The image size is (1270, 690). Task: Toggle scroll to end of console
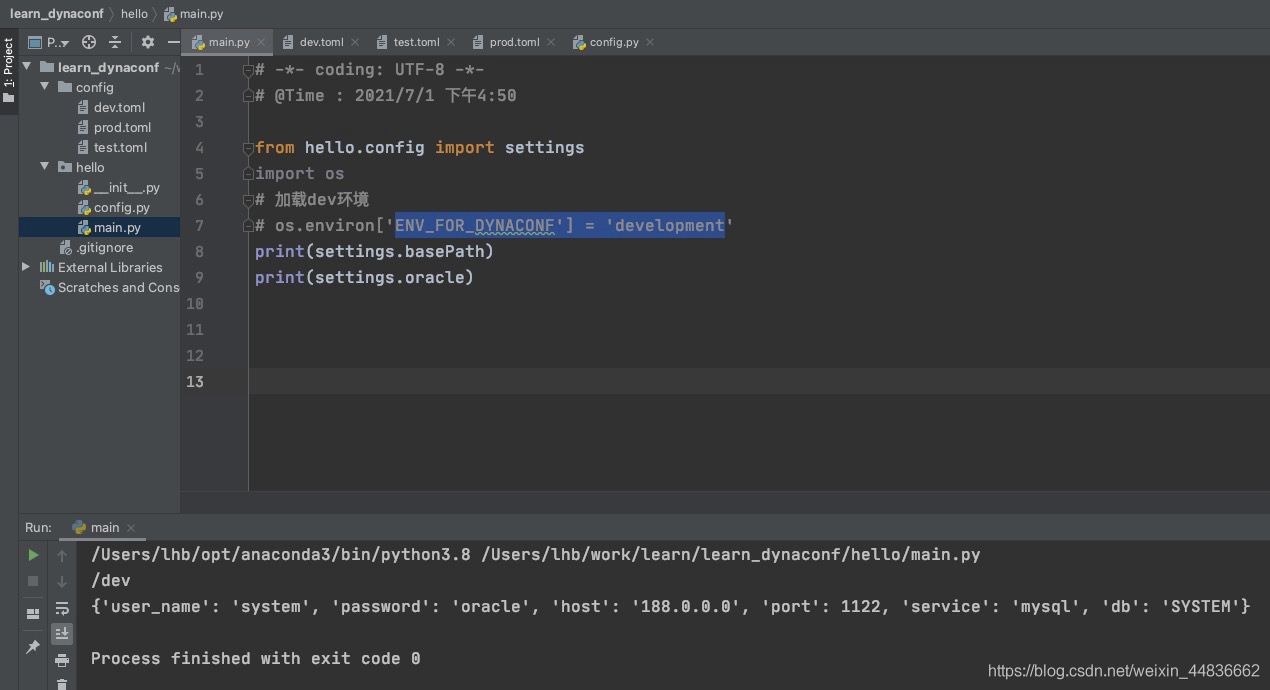point(62,633)
